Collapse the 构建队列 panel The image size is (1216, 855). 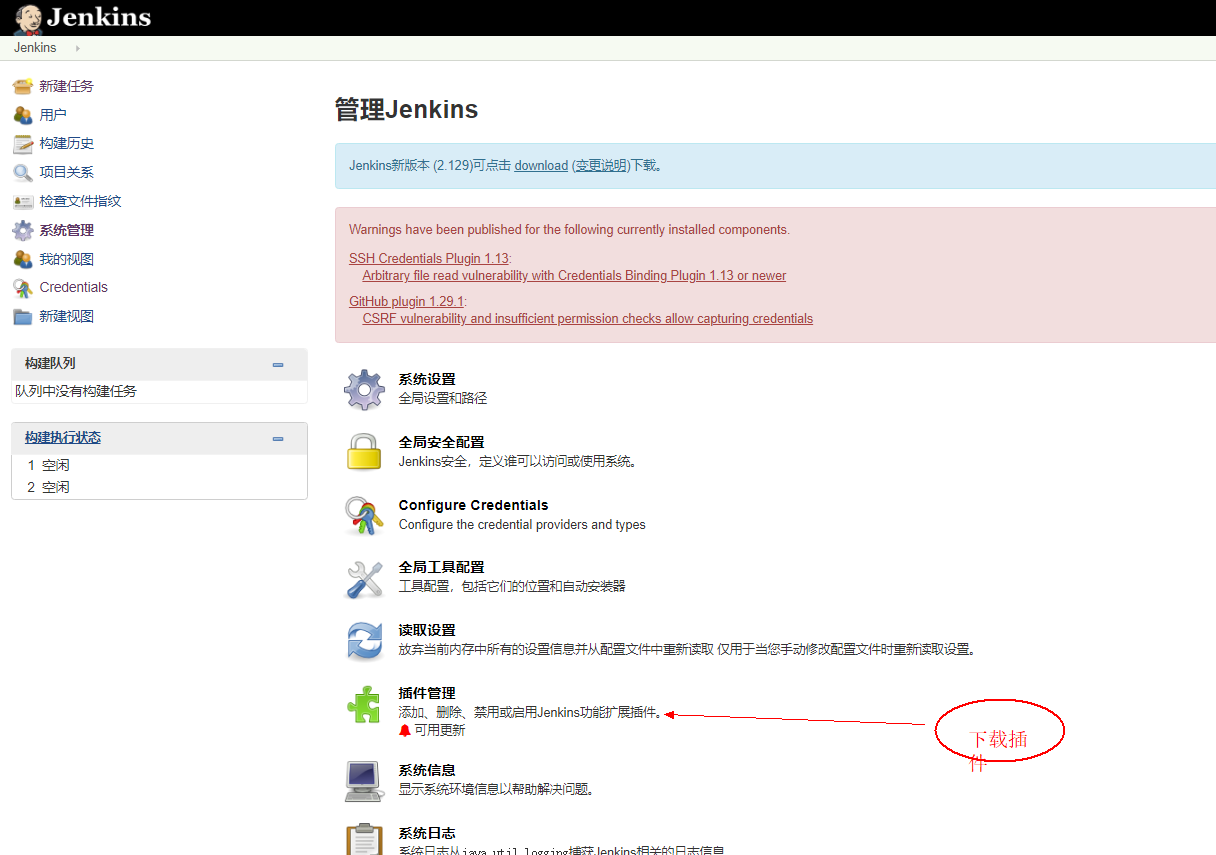pyautogui.click(x=278, y=365)
